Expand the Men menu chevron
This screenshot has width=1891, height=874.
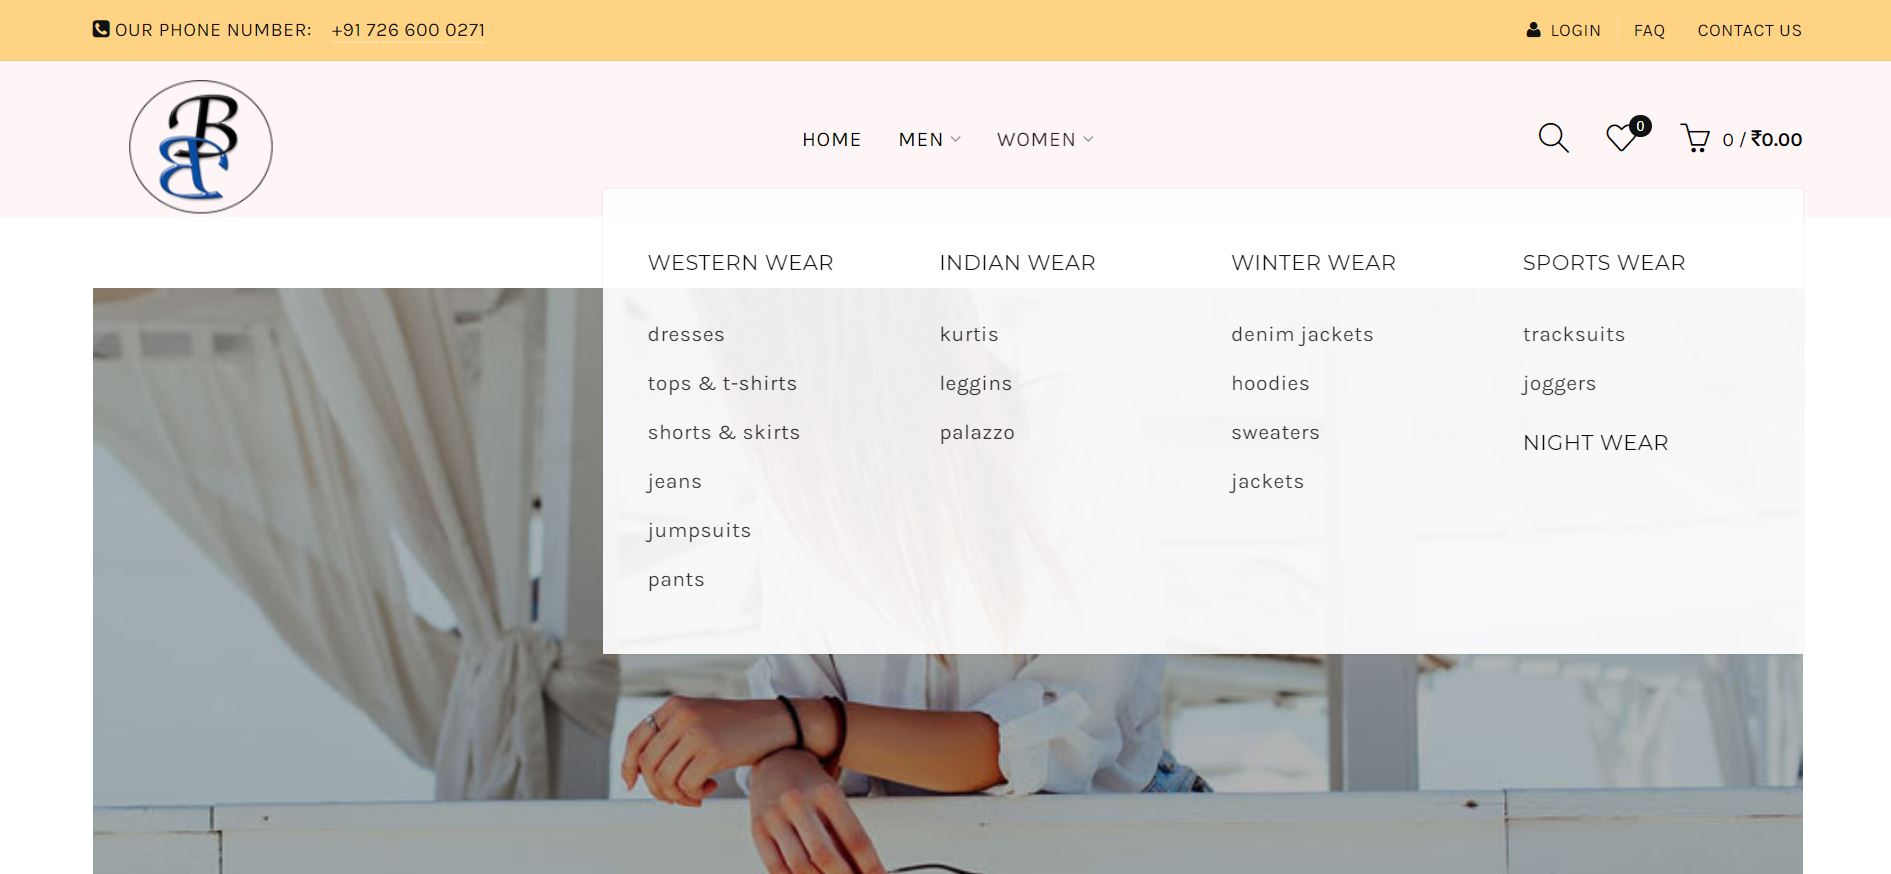(956, 140)
